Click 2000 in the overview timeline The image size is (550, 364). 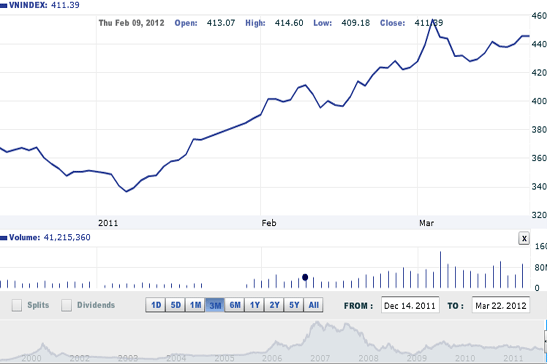[x=31, y=358]
